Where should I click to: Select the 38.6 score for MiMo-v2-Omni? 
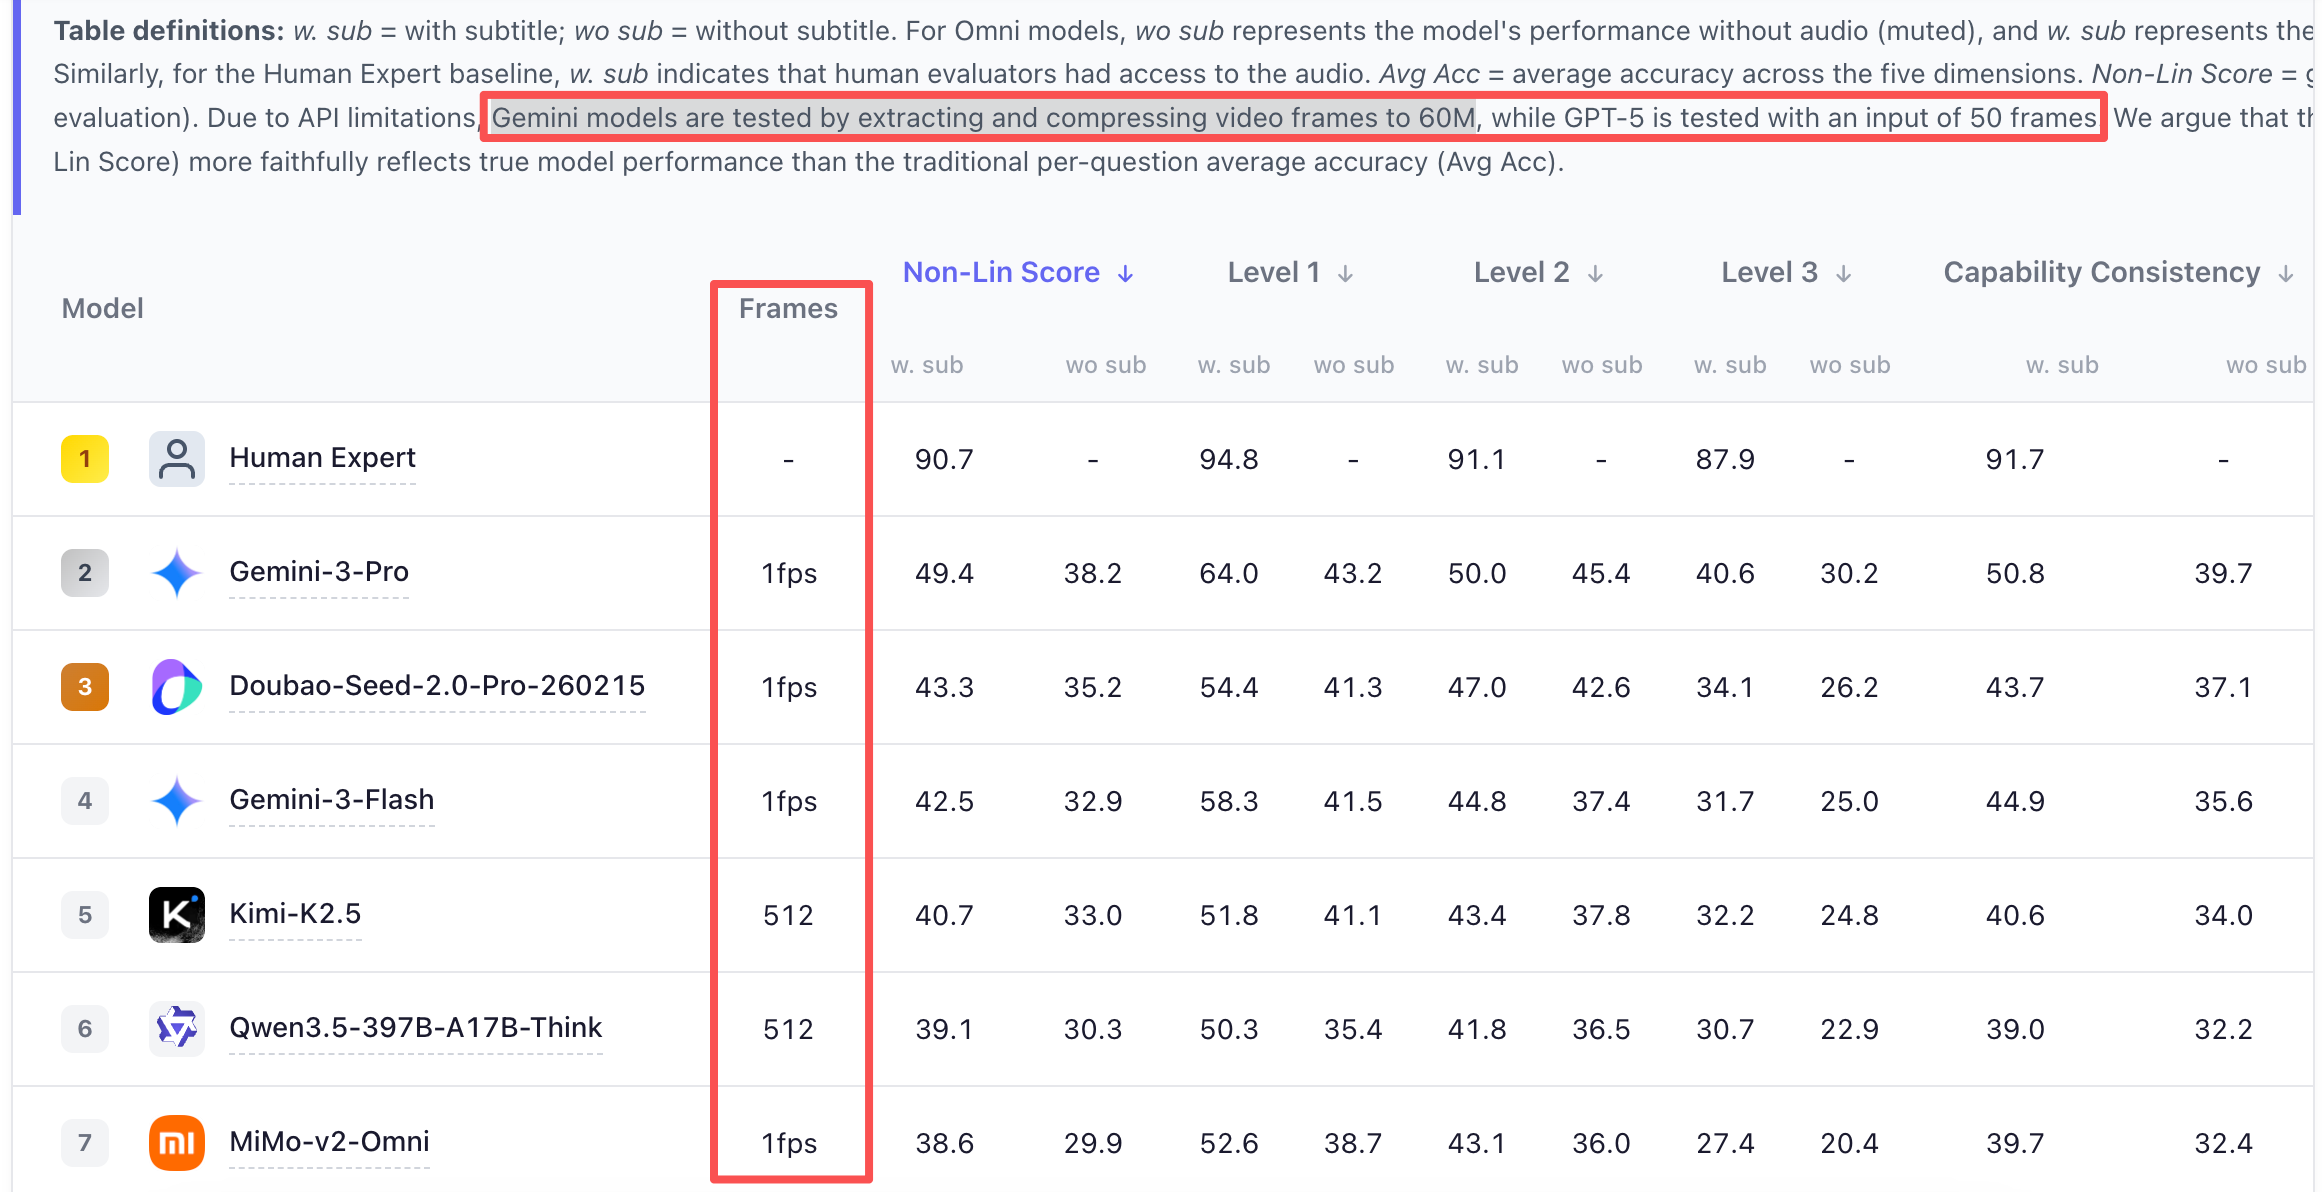[x=944, y=1144]
